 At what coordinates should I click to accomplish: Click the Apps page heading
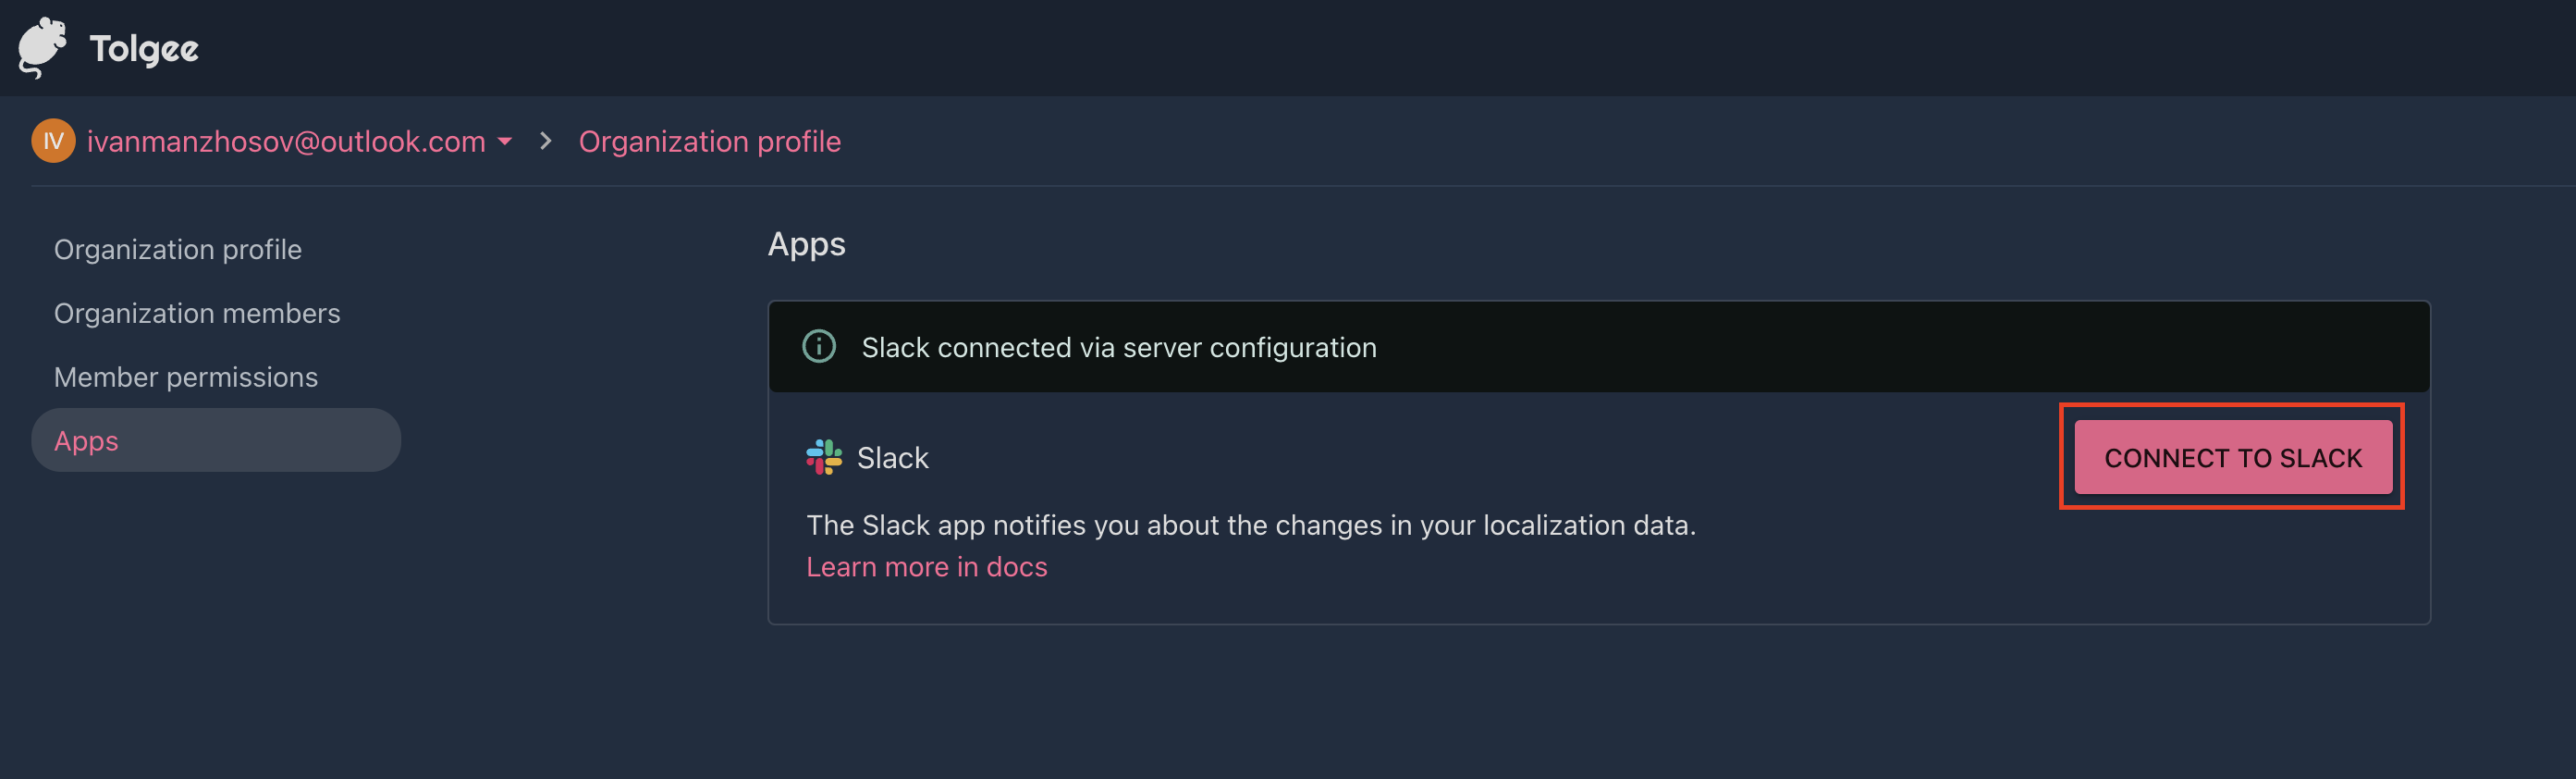pos(806,245)
